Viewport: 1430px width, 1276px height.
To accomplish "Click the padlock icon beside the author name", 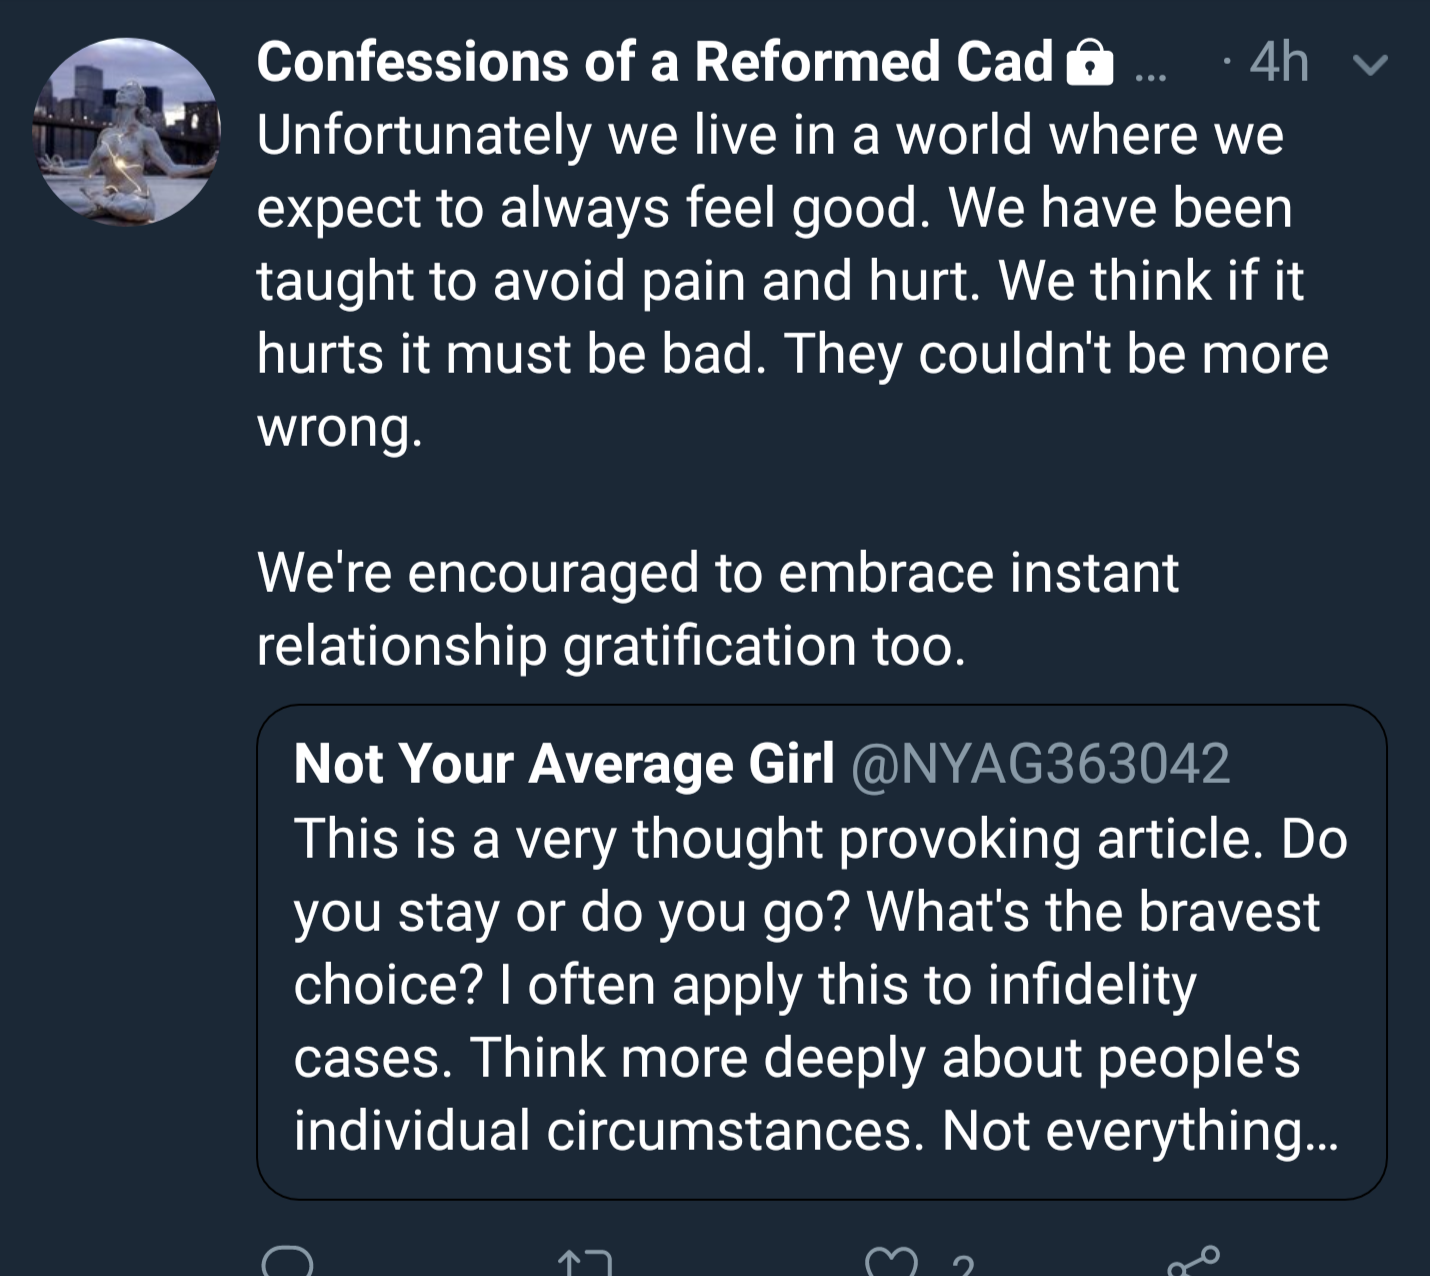I will [1090, 64].
